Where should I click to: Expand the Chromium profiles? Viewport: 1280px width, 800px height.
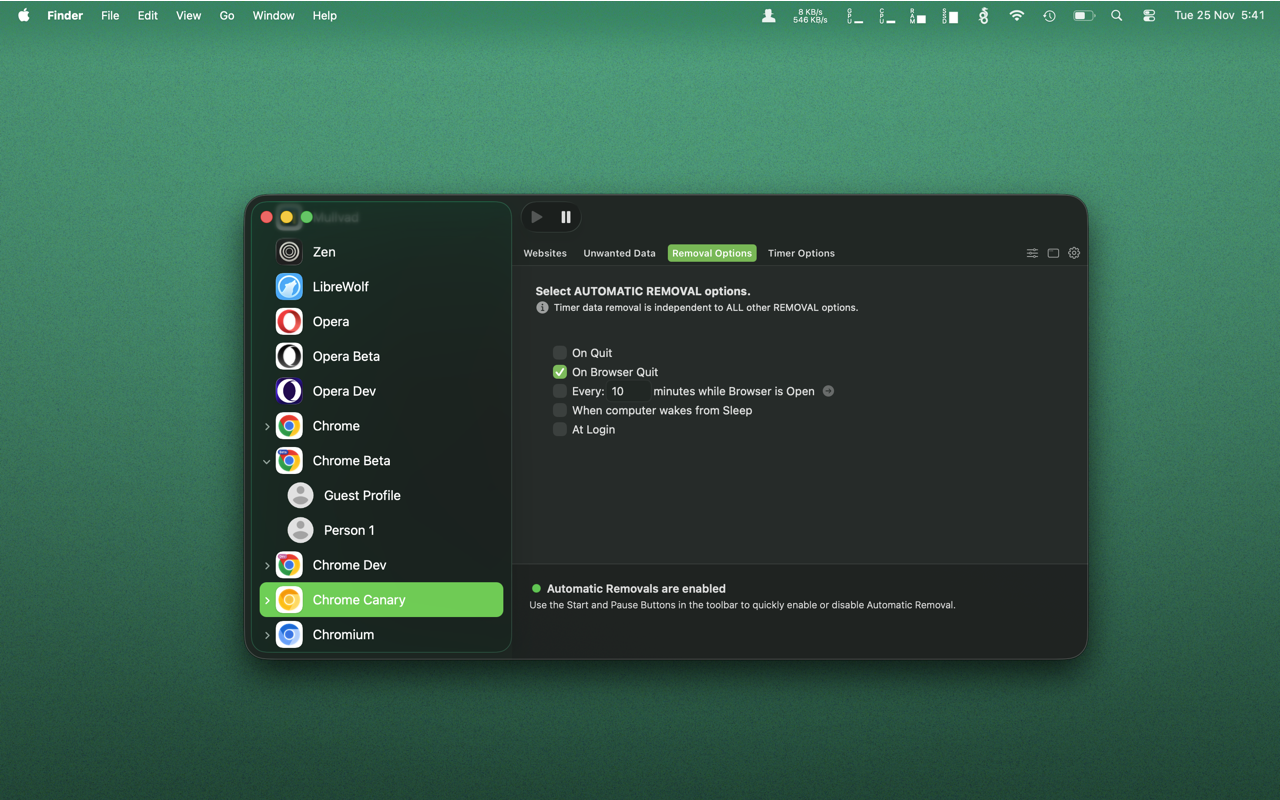267,636
